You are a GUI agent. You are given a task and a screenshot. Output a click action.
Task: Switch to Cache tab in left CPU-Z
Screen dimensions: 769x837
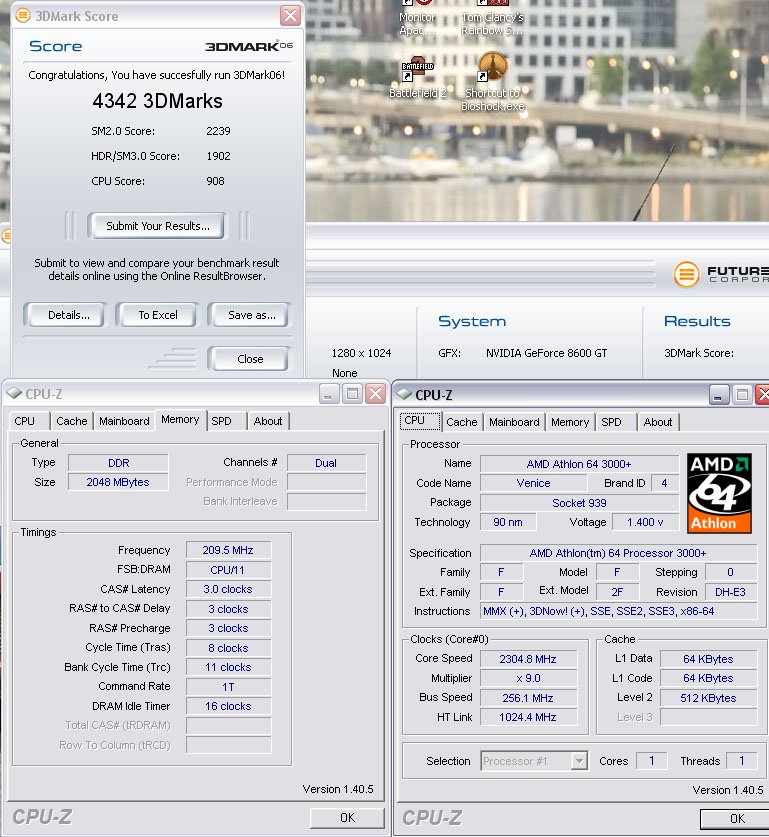coord(72,421)
